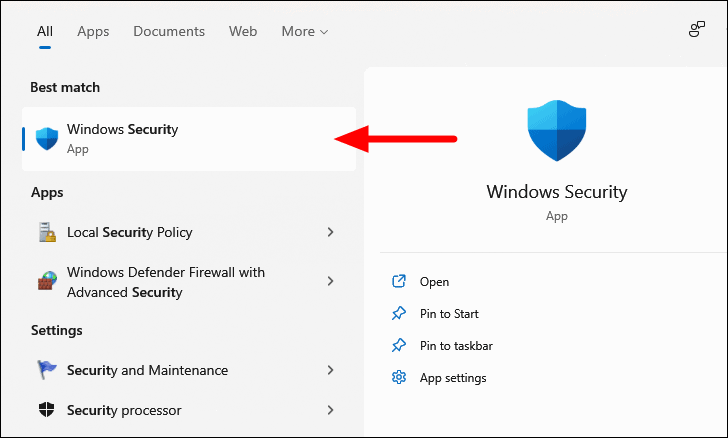Click the pin icon beside Pin to Start
Image resolution: width=728 pixels, height=438 pixels.
[399, 314]
